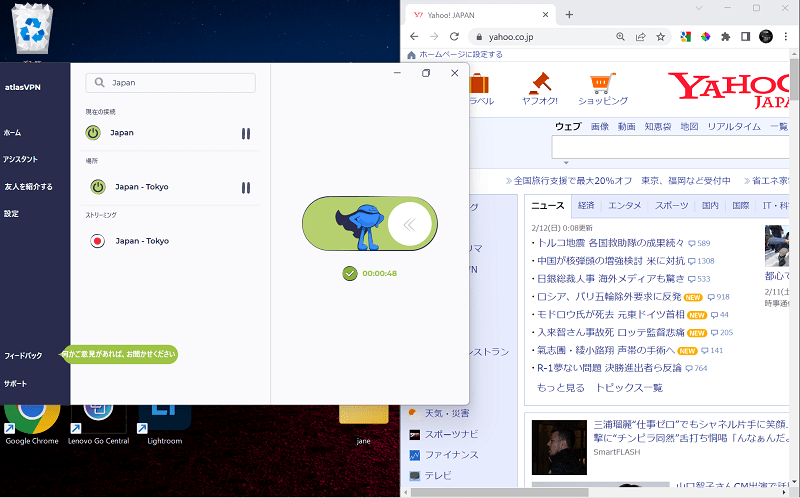This screenshot has width=800, height=498.
Task: Select the streaming Japan - Tokyo server
Action: click(x=142, y=241)
